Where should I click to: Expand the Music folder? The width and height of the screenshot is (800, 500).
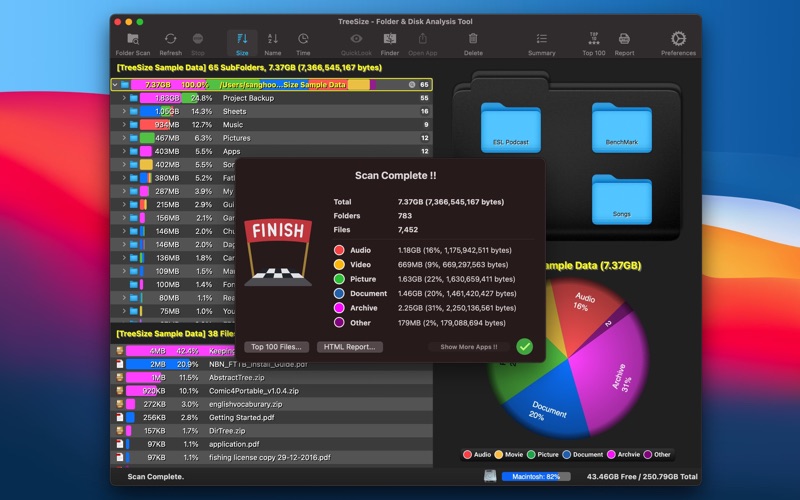coord(124,124)
